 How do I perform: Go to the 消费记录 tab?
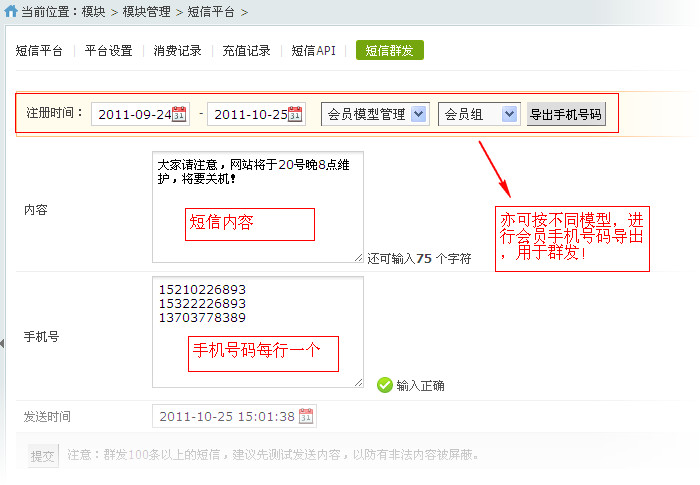(177, 51)
